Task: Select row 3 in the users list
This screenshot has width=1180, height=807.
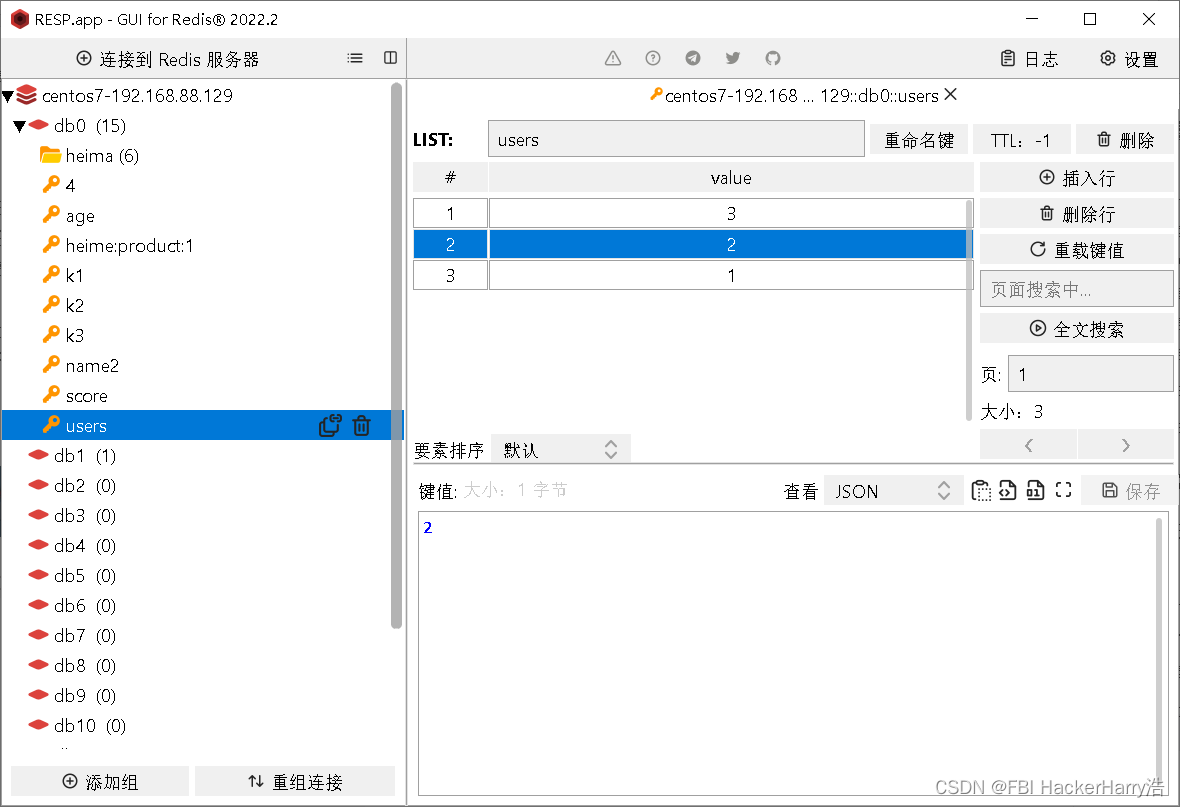Action: (730, 274)
